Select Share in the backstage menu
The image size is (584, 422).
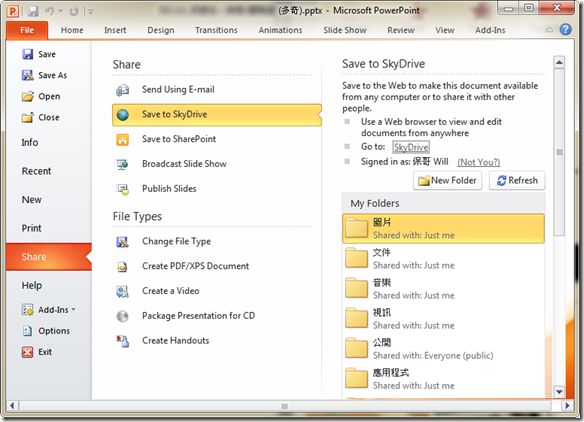[x=48, y=257]
